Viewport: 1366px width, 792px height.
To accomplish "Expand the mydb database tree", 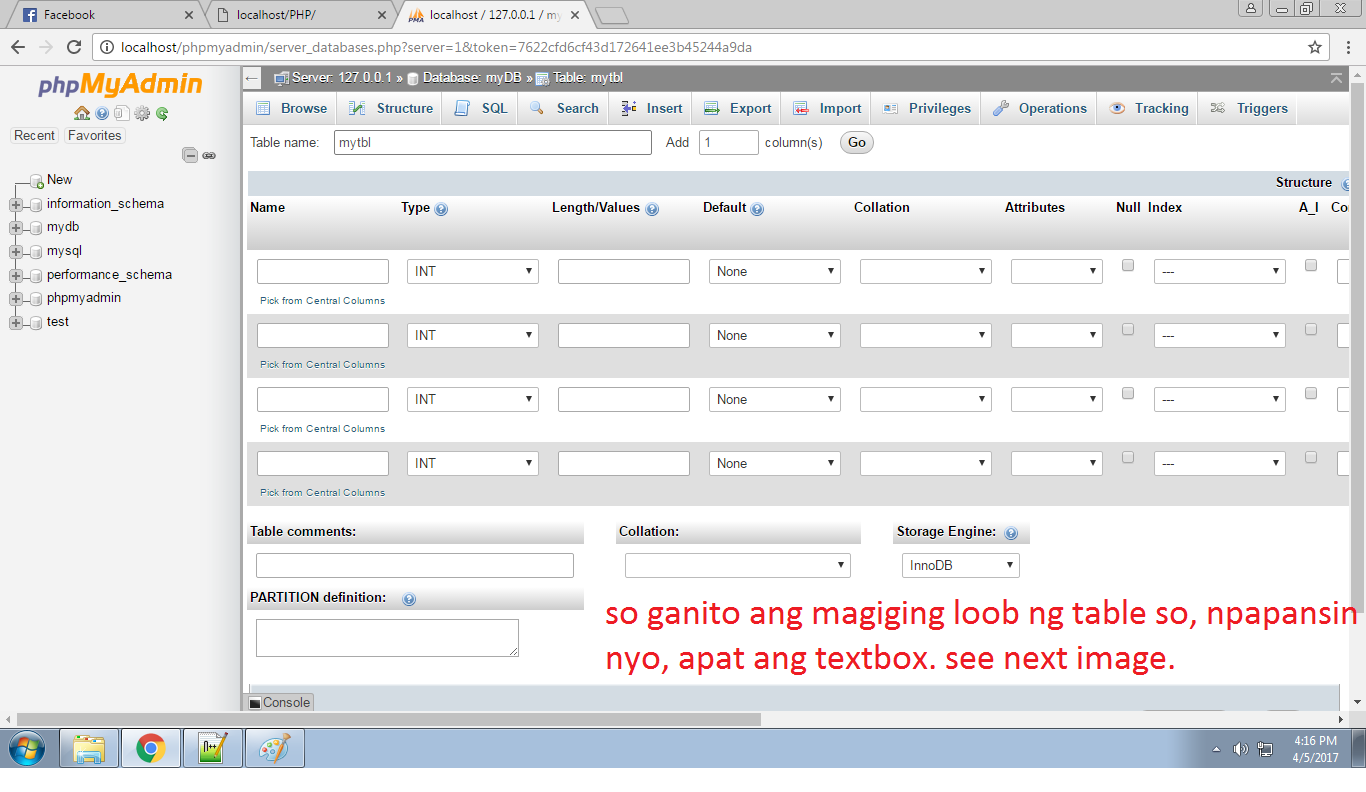I will 14,227.
